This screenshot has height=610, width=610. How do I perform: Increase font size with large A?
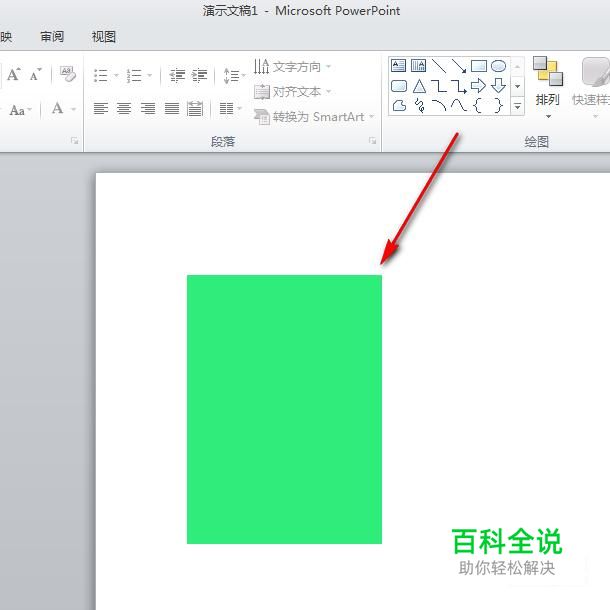pyautogui.click(x=14, y=74)
